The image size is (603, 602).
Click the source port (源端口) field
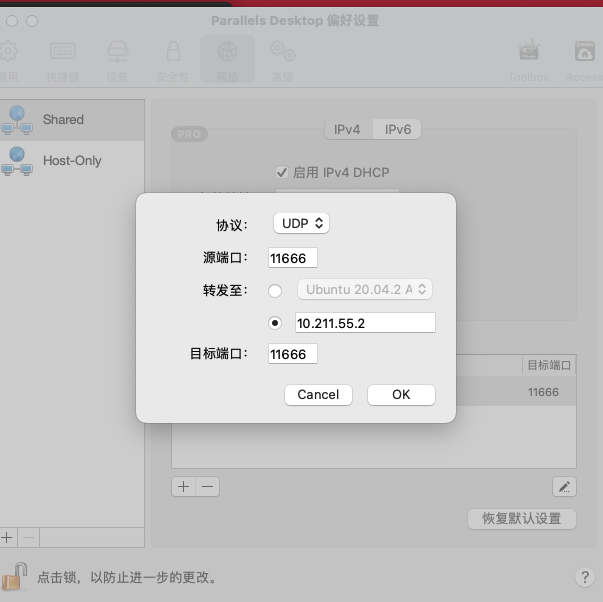click(x=293, y=258)
